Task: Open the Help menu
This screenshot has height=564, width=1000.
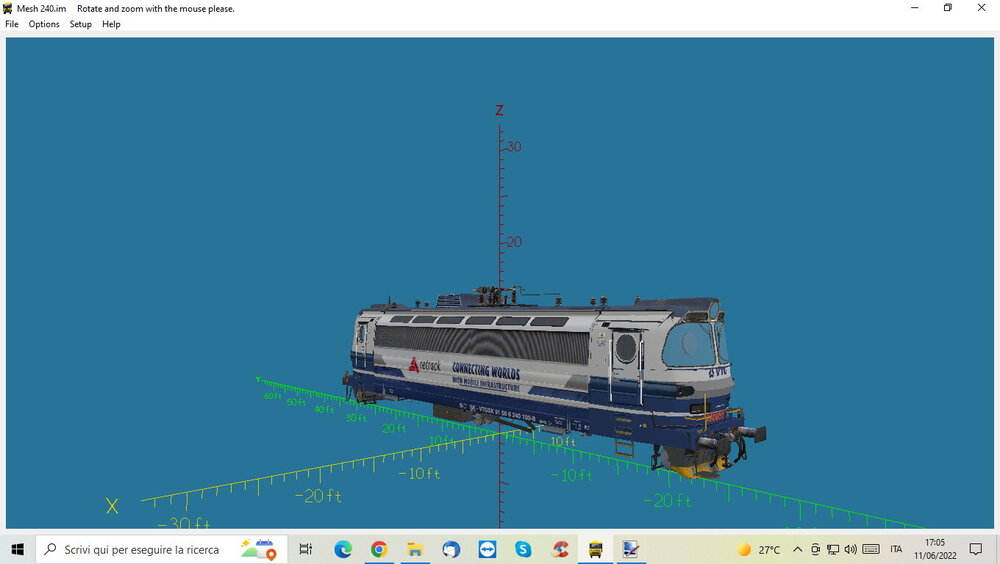Action: (111, 24)
